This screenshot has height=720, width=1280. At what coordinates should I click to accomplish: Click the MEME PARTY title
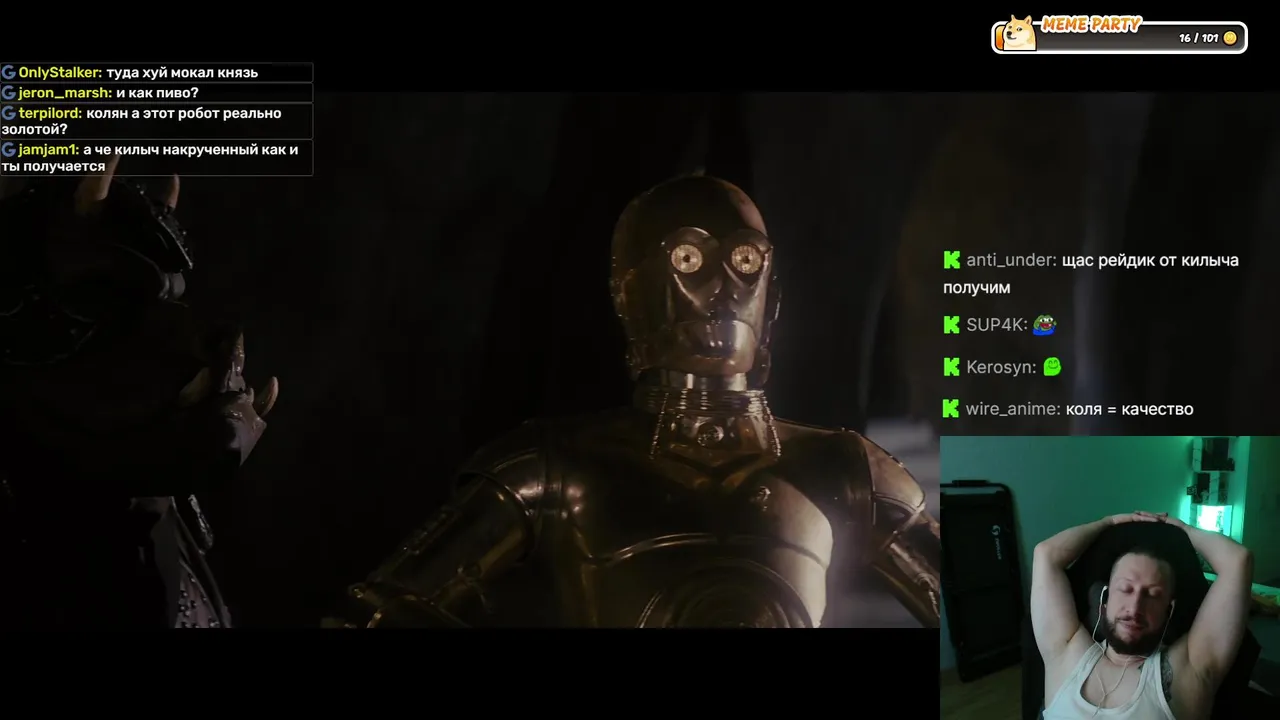[1091, 25]
